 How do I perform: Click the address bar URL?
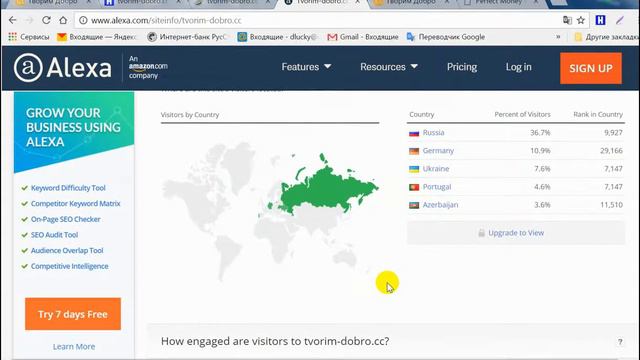pos(166,20)
